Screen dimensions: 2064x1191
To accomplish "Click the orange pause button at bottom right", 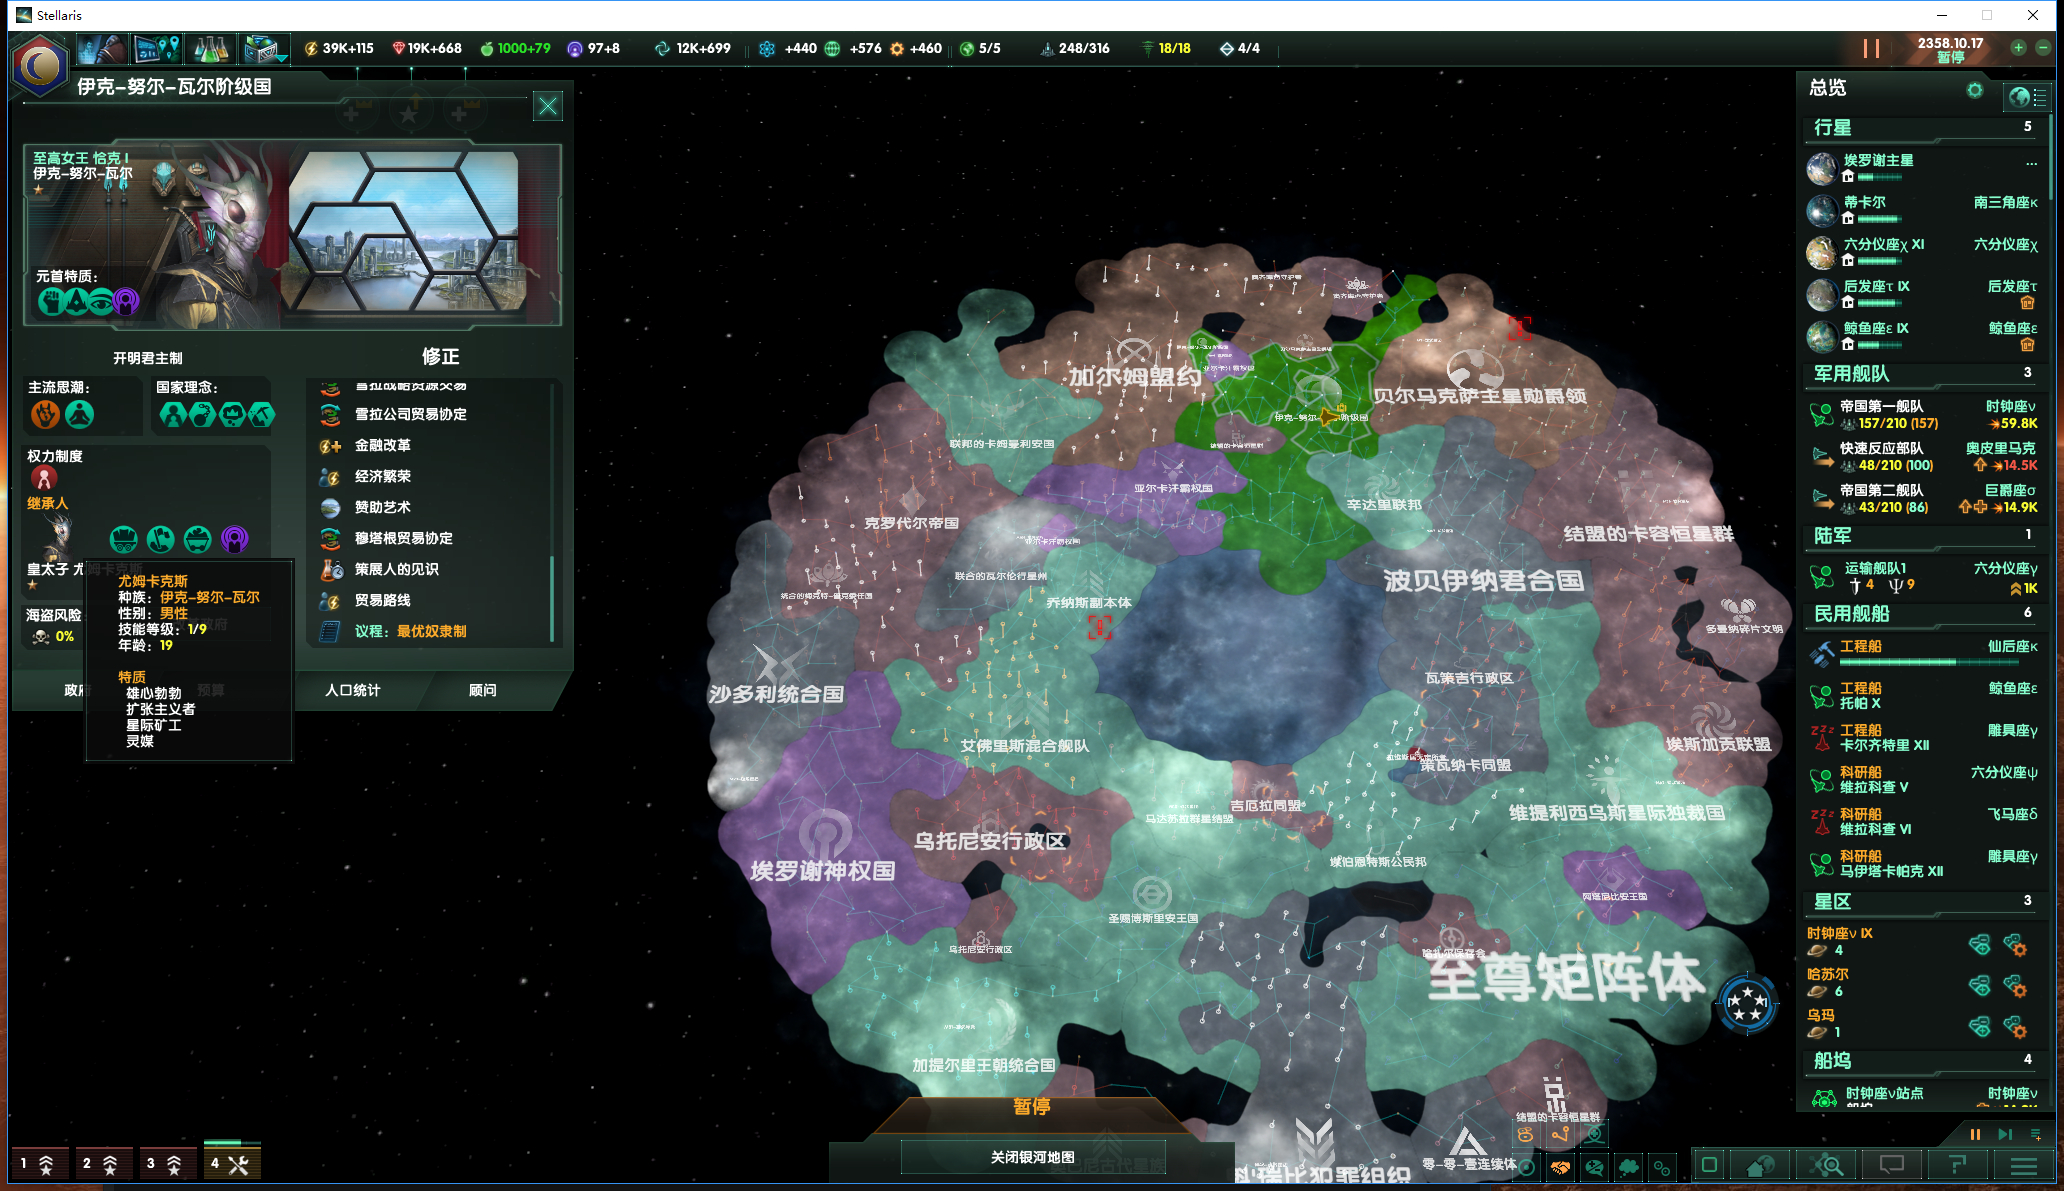I will 1974,1134.
